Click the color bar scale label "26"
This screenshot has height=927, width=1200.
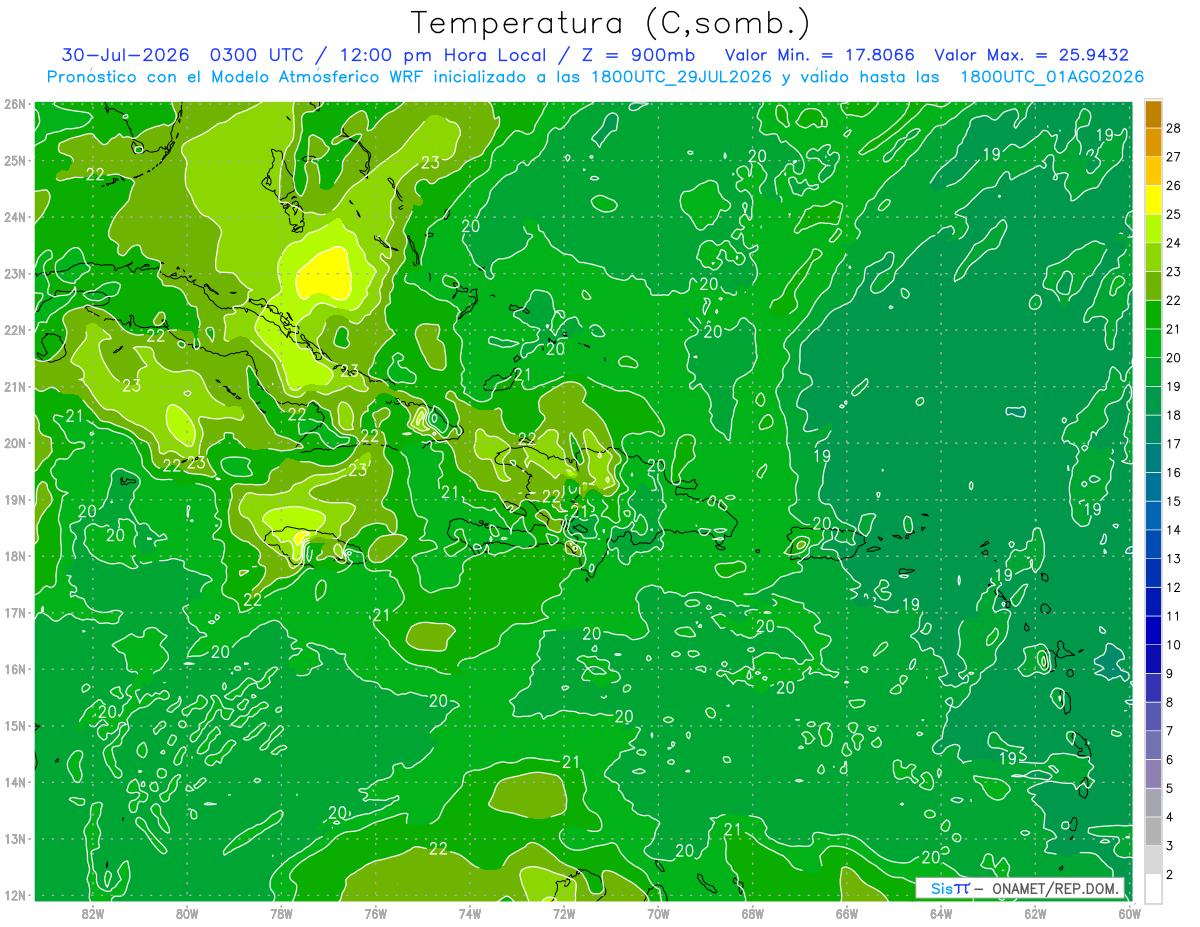click(x=1174, y=185)
